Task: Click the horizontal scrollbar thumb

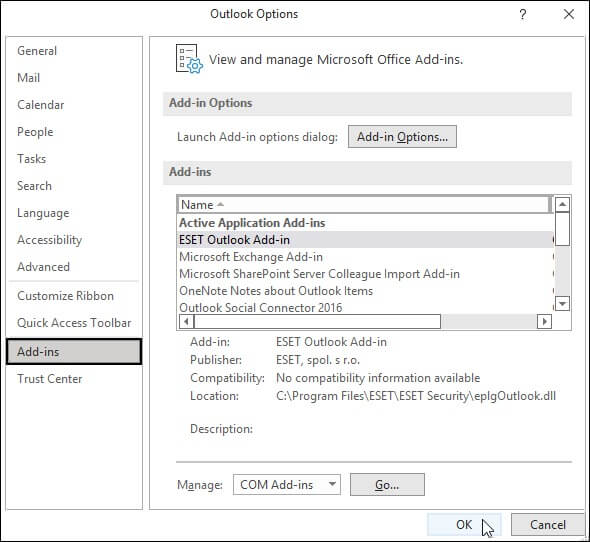Action: click(x=317, y=321)
